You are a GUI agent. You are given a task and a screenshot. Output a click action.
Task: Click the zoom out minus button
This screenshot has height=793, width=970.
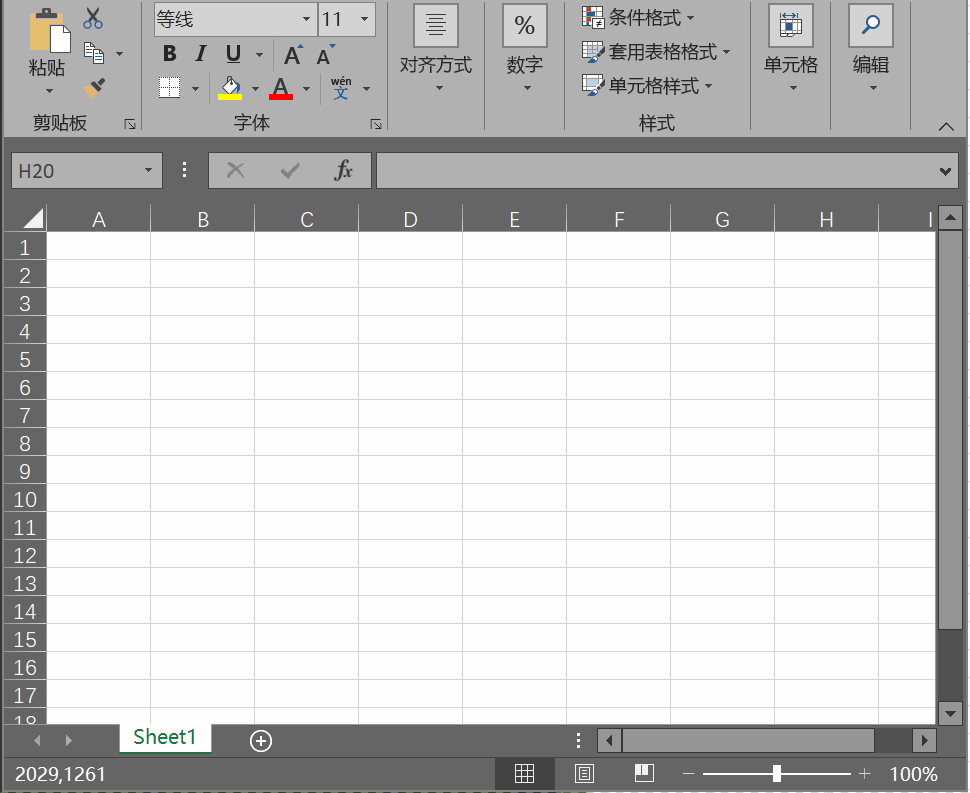(689, 774)
